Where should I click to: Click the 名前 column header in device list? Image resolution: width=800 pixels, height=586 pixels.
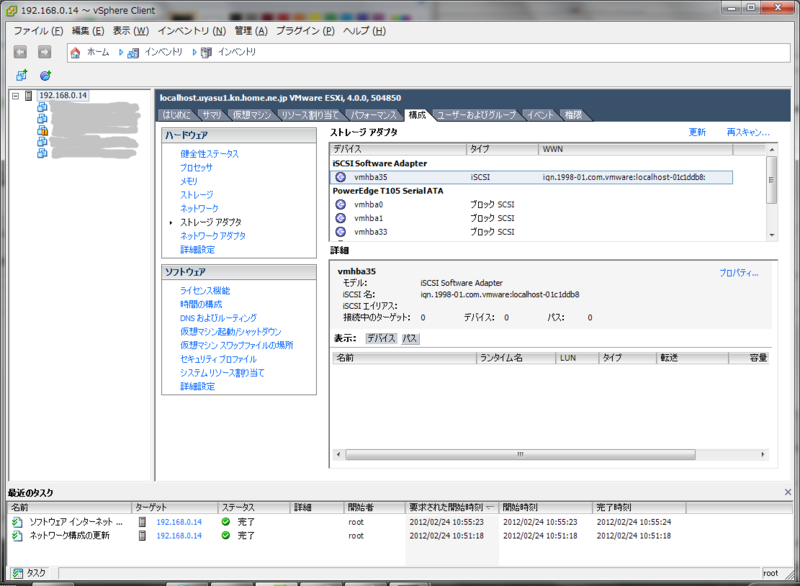coord(405,358)
